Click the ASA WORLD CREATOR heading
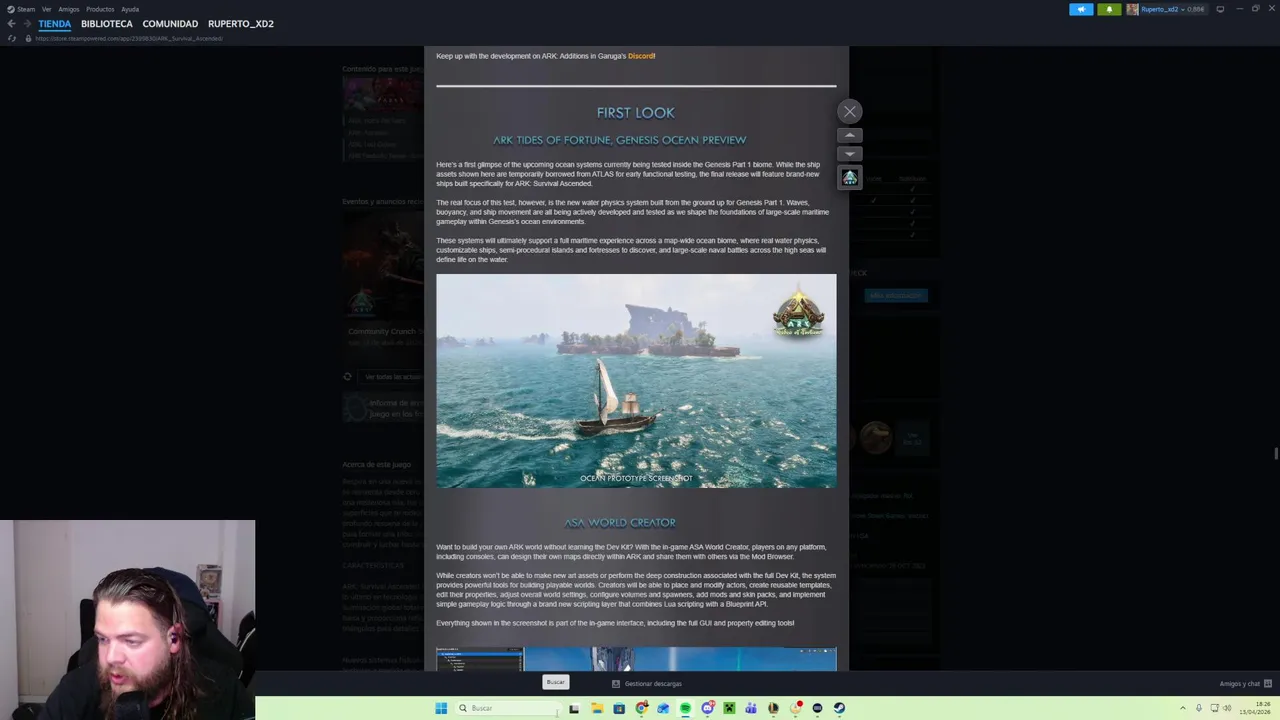Viewport: 1280px width, 720px height. pos(620,522)
